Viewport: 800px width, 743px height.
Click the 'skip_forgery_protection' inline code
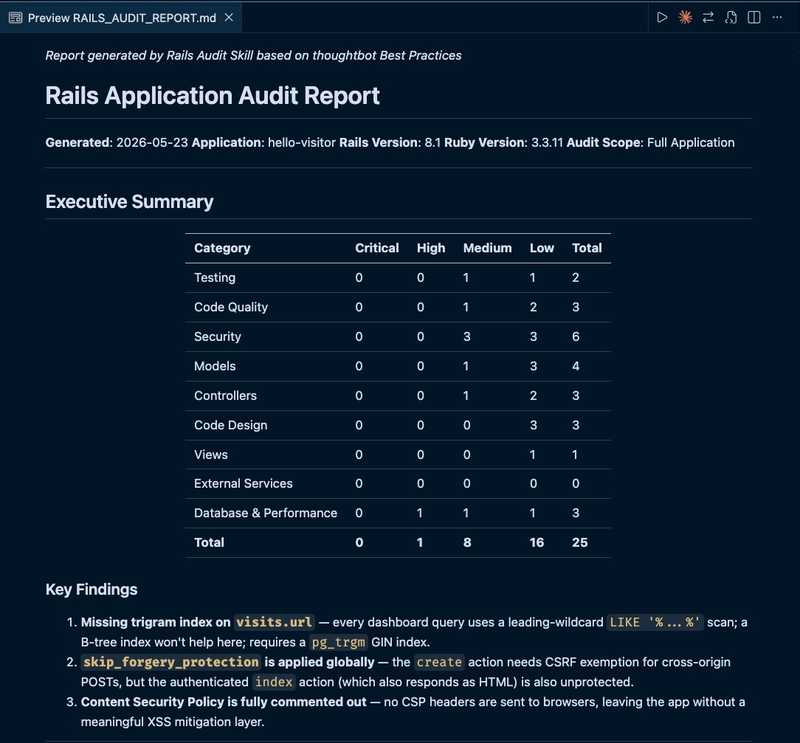pos(170,662)
